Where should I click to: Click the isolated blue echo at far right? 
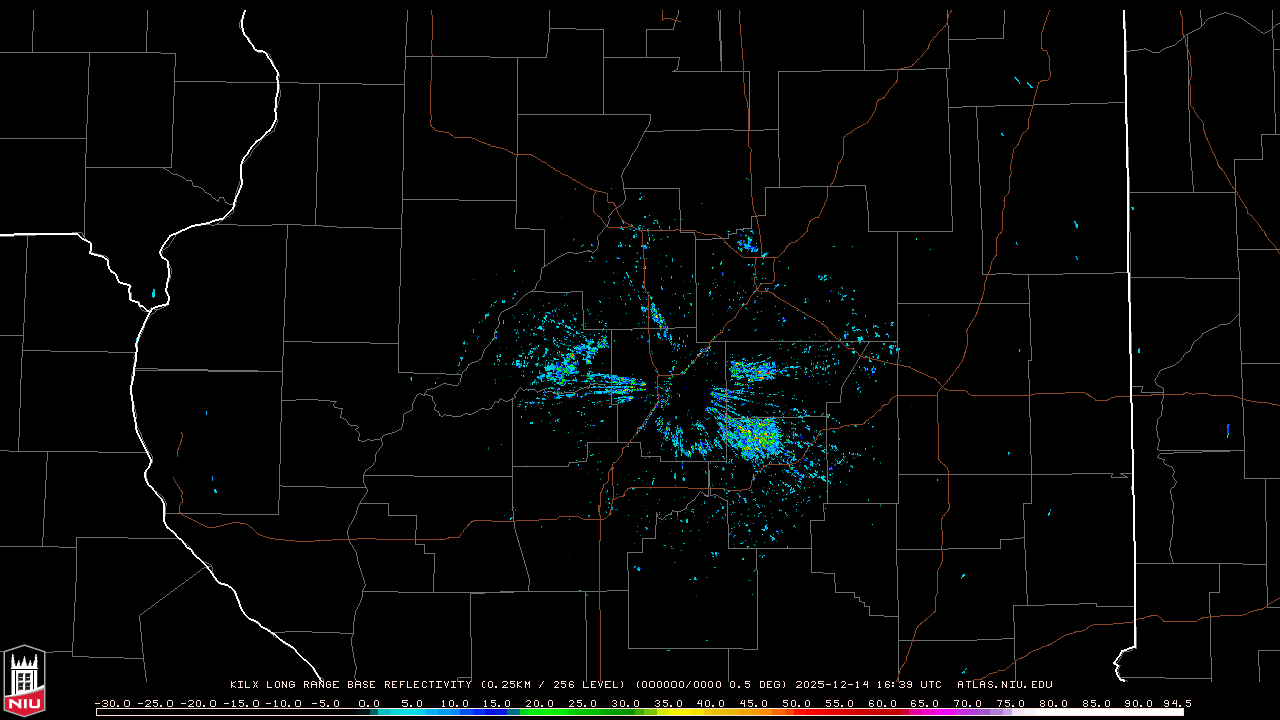pyautogui.click(x=1227, y=431)
